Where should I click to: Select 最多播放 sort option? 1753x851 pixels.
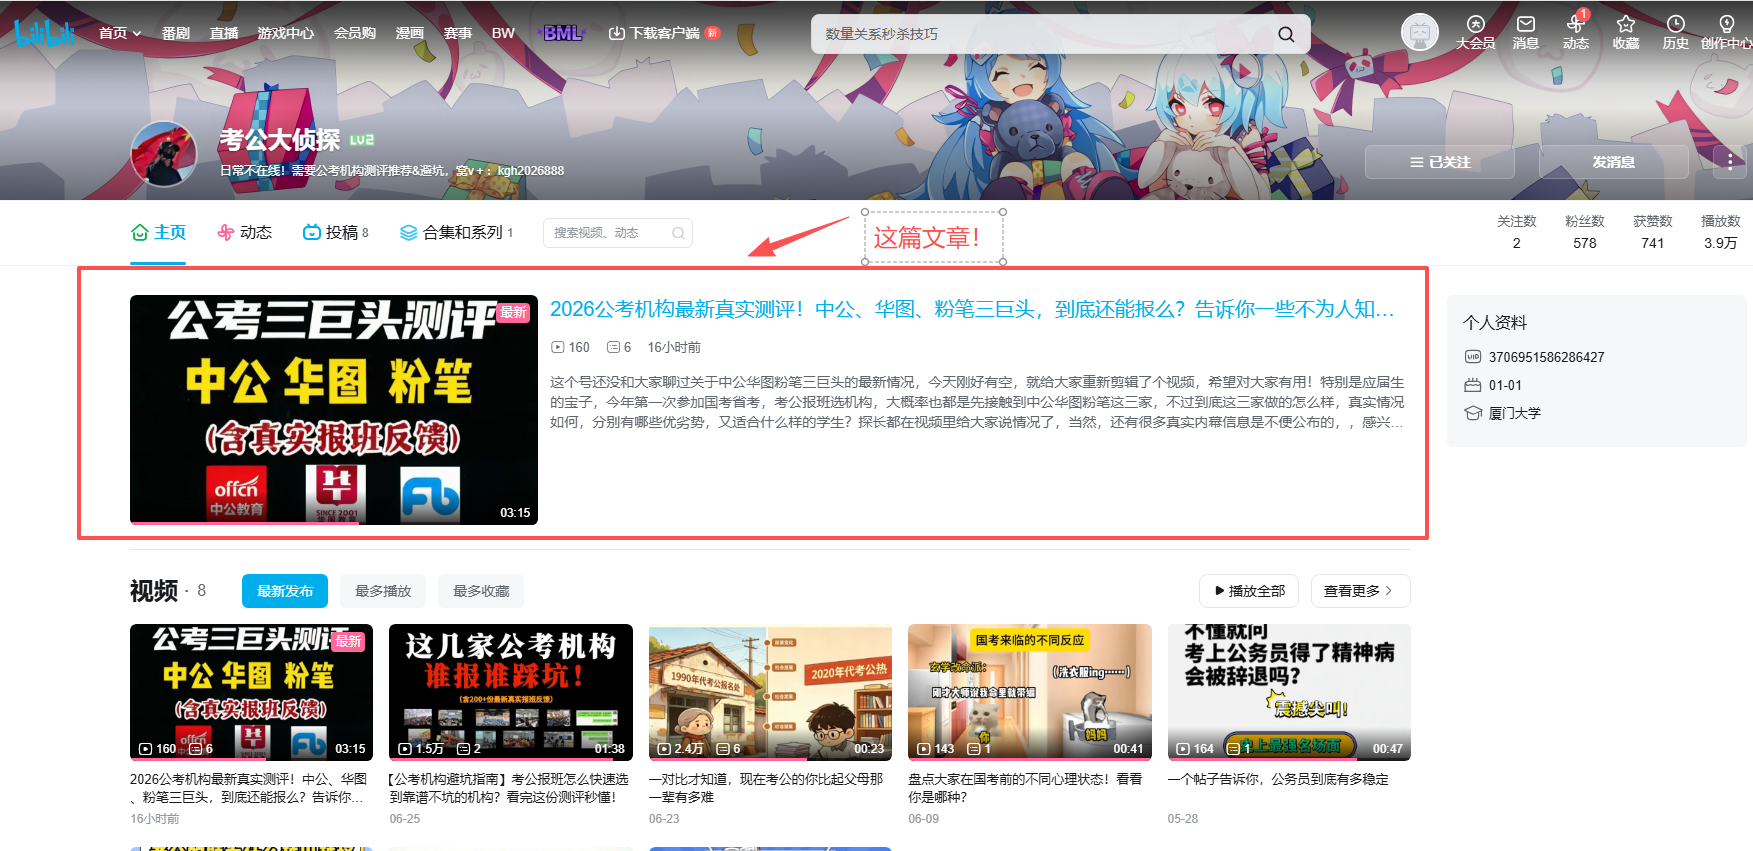(383, 591)
